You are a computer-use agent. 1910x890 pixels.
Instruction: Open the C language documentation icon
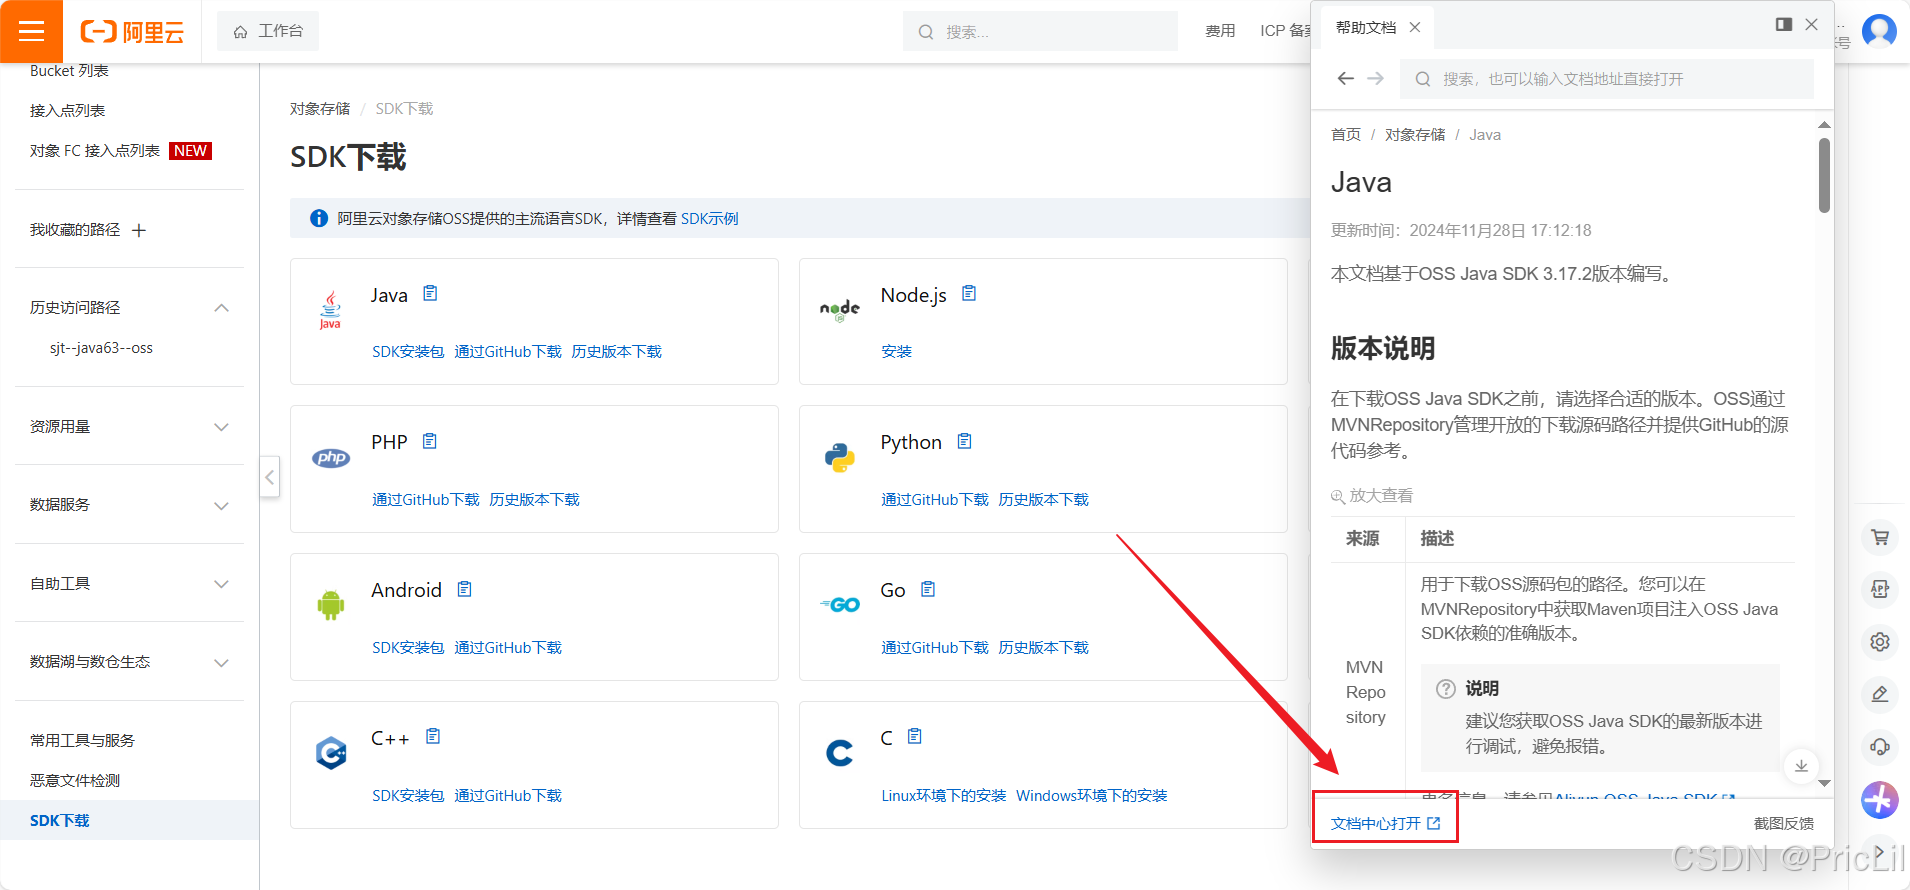click(x=915, y=736)
